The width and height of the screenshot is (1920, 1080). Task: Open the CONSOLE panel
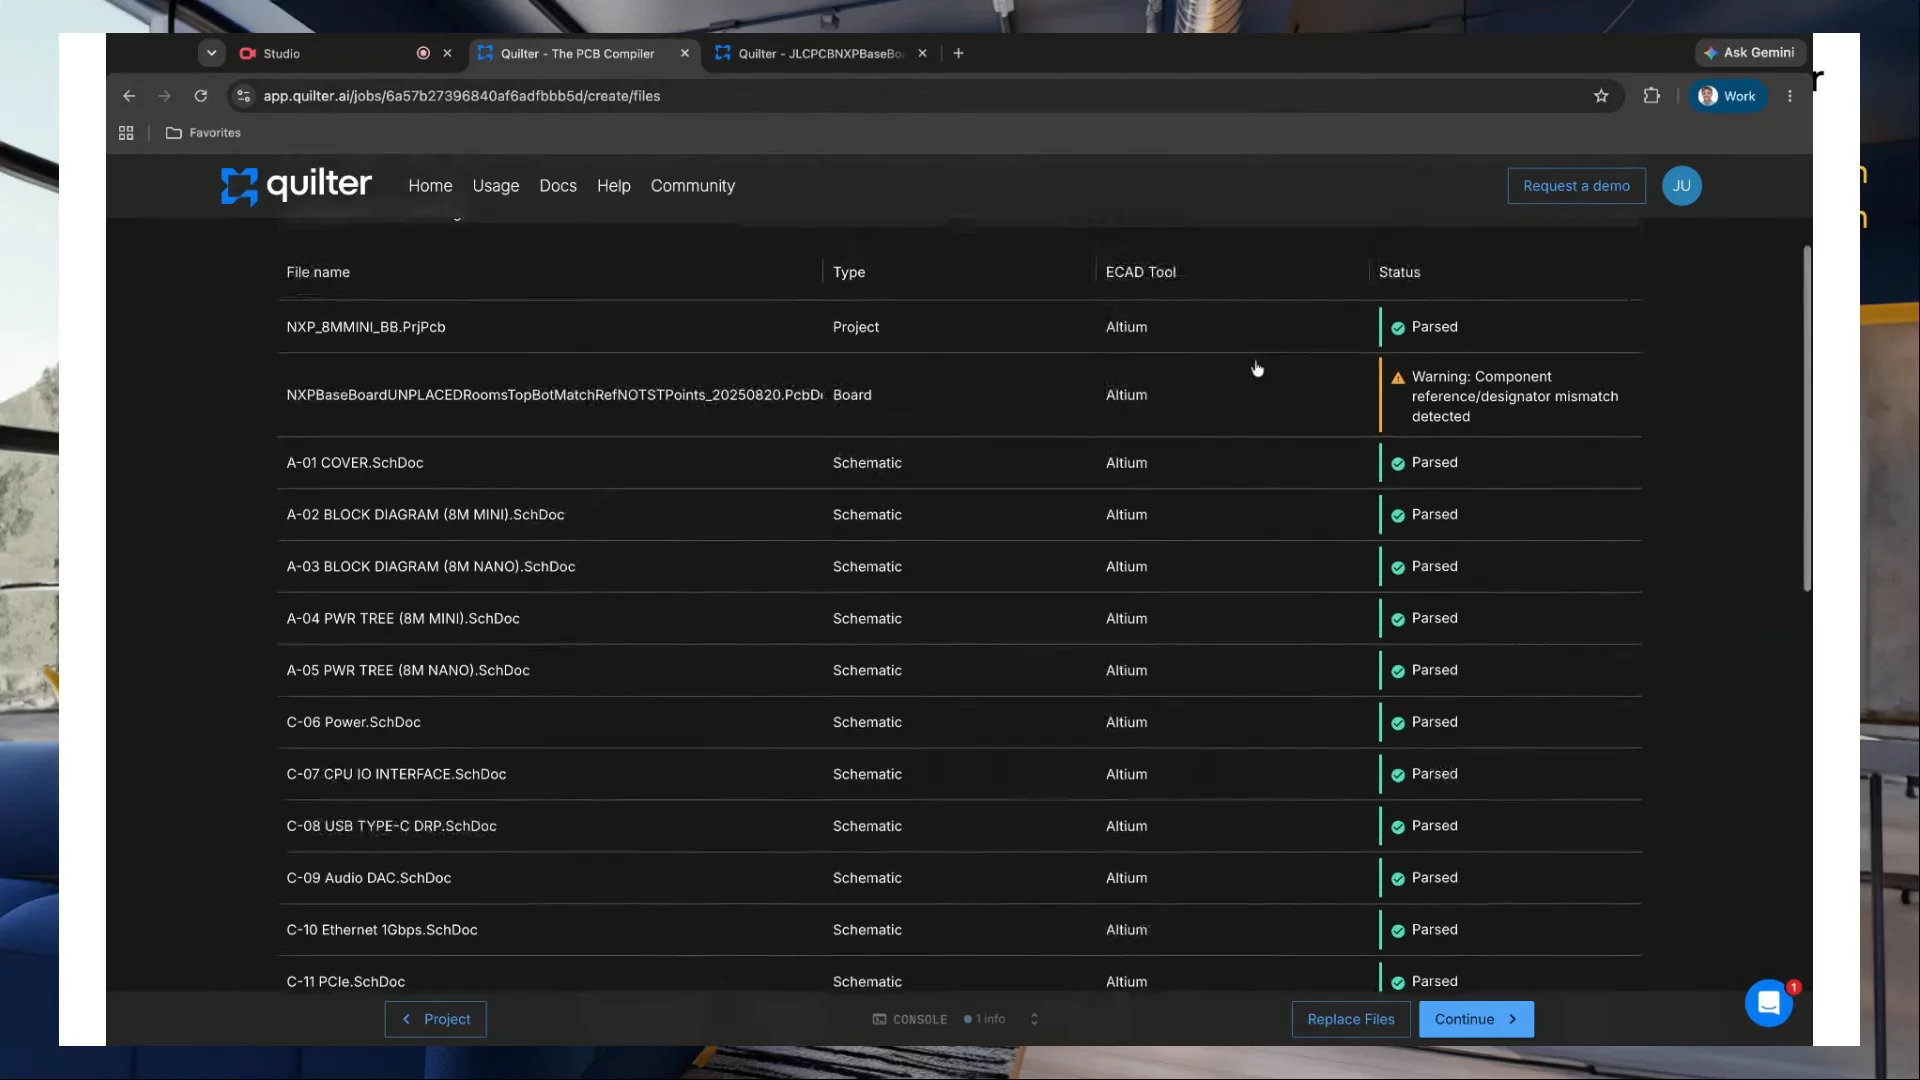point(910,1019)
